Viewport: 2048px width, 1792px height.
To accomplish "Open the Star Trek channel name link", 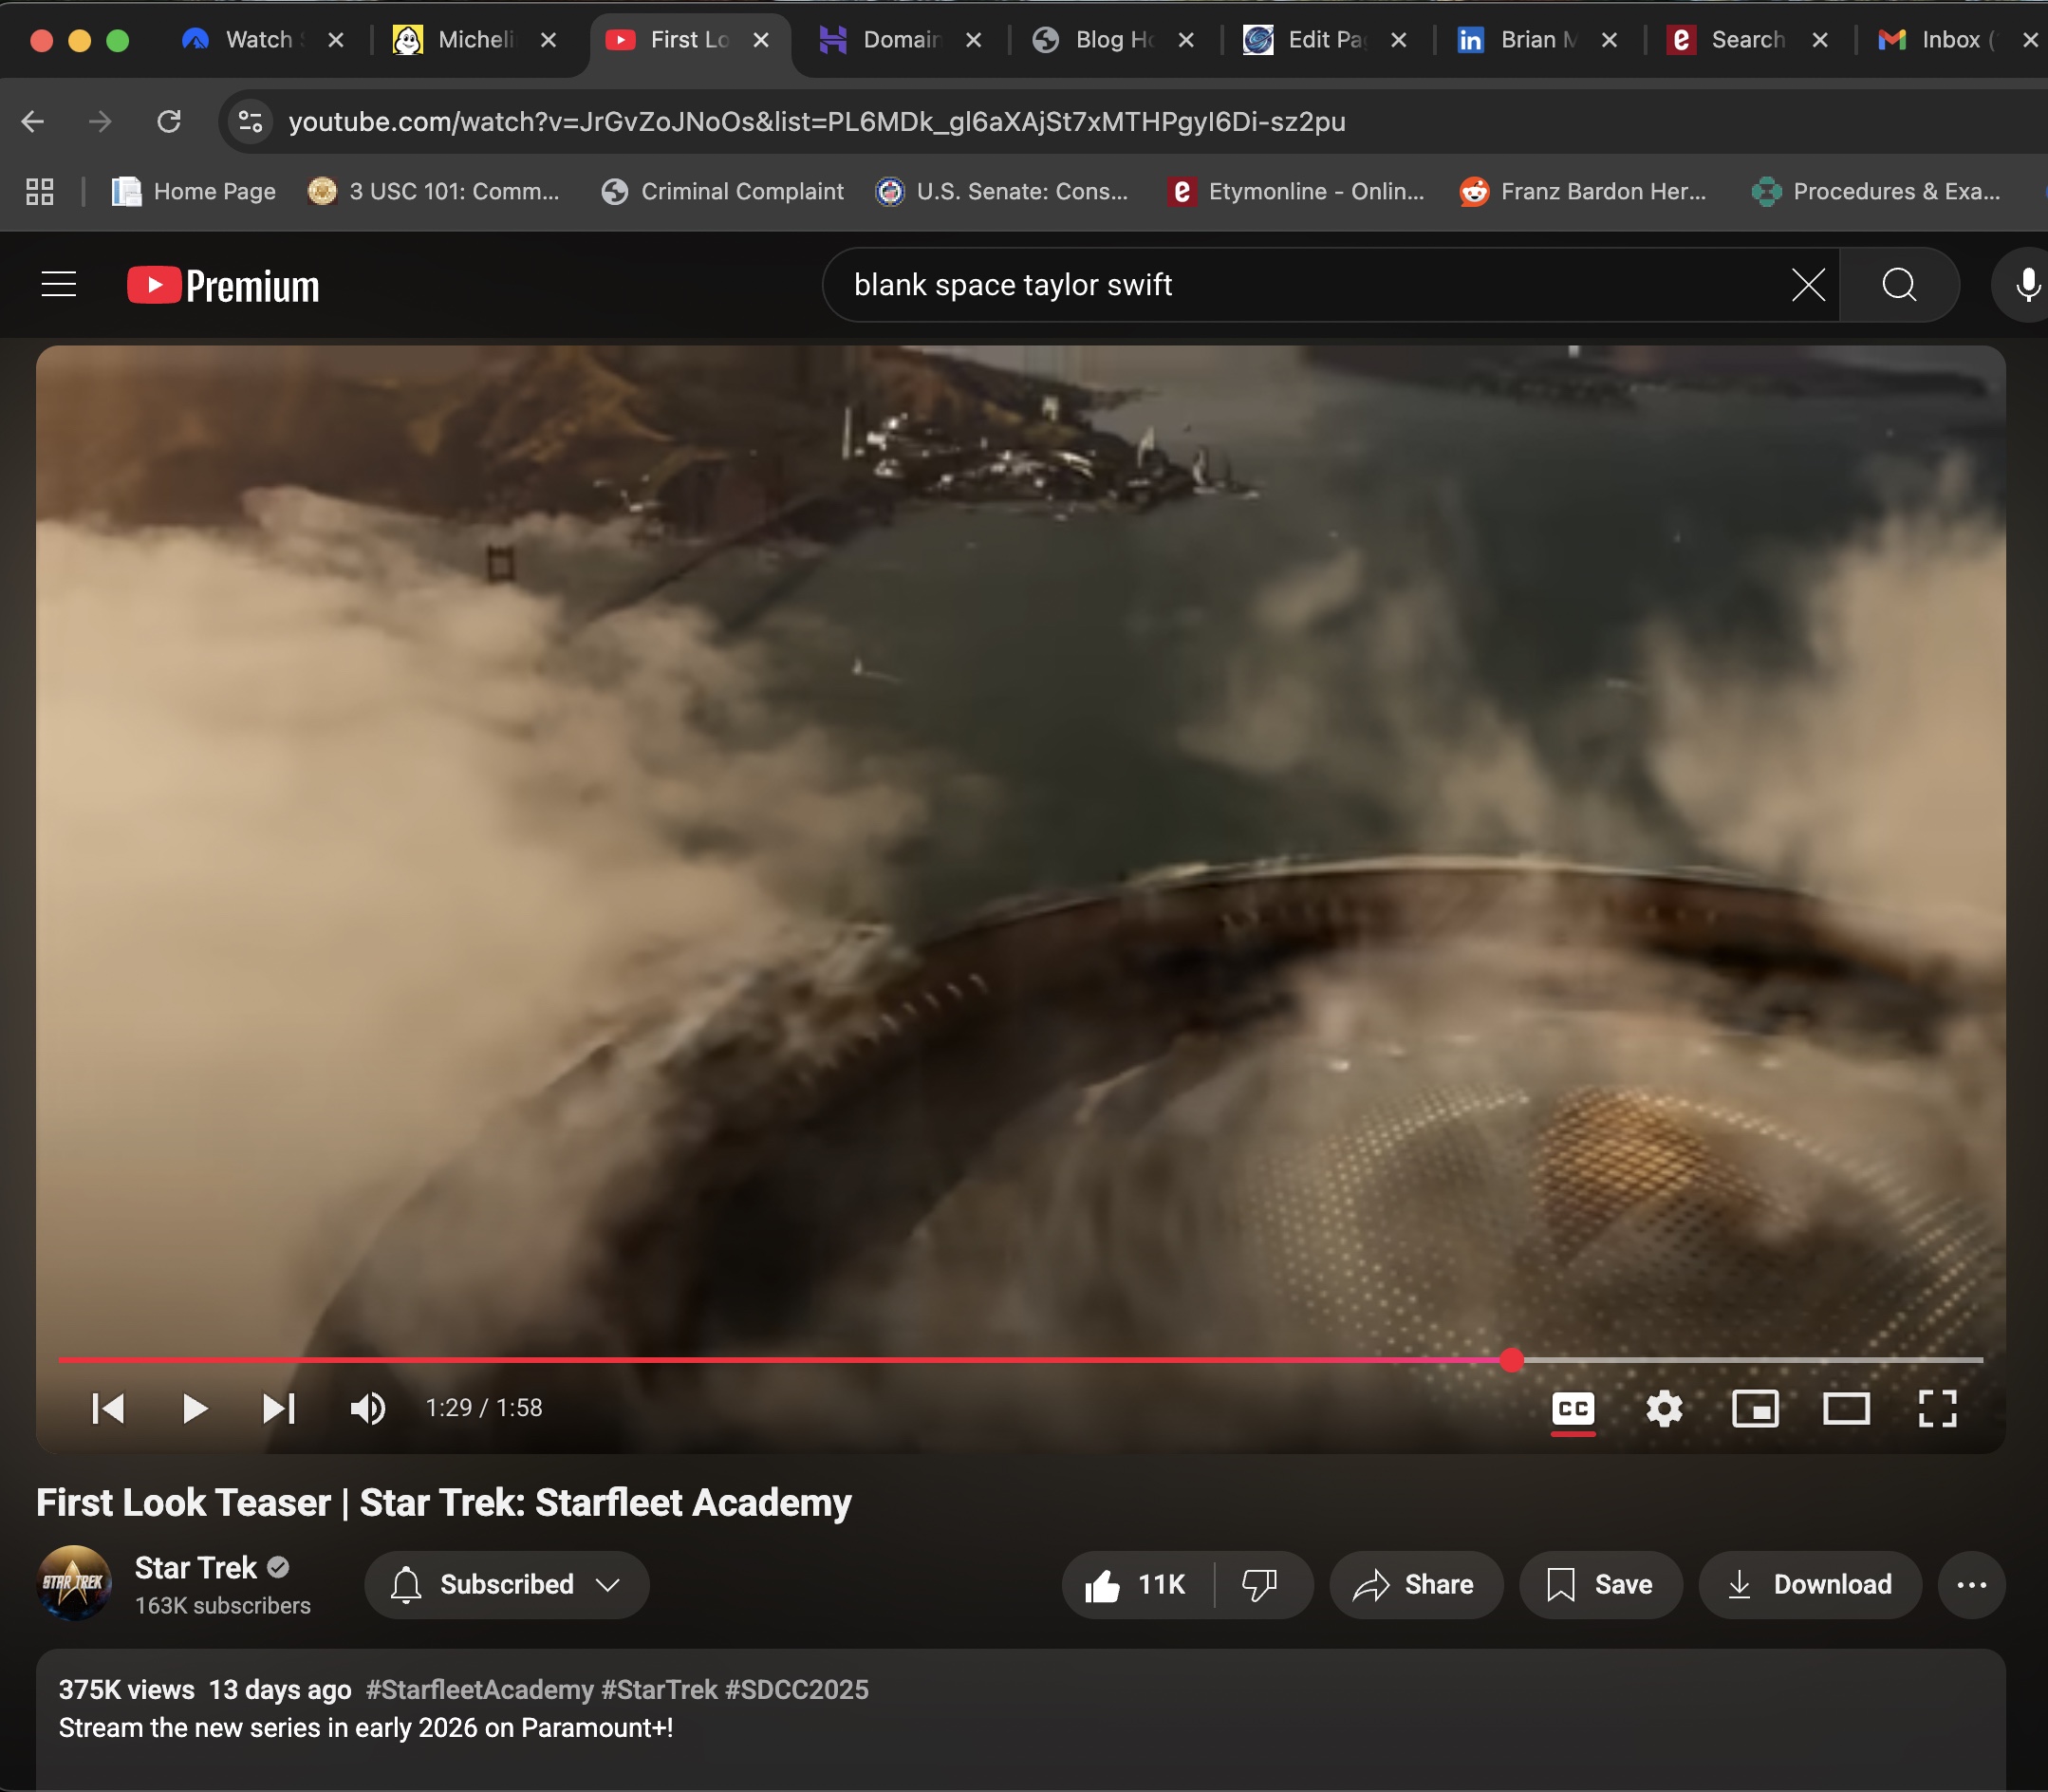I will tap(196, 1568).
